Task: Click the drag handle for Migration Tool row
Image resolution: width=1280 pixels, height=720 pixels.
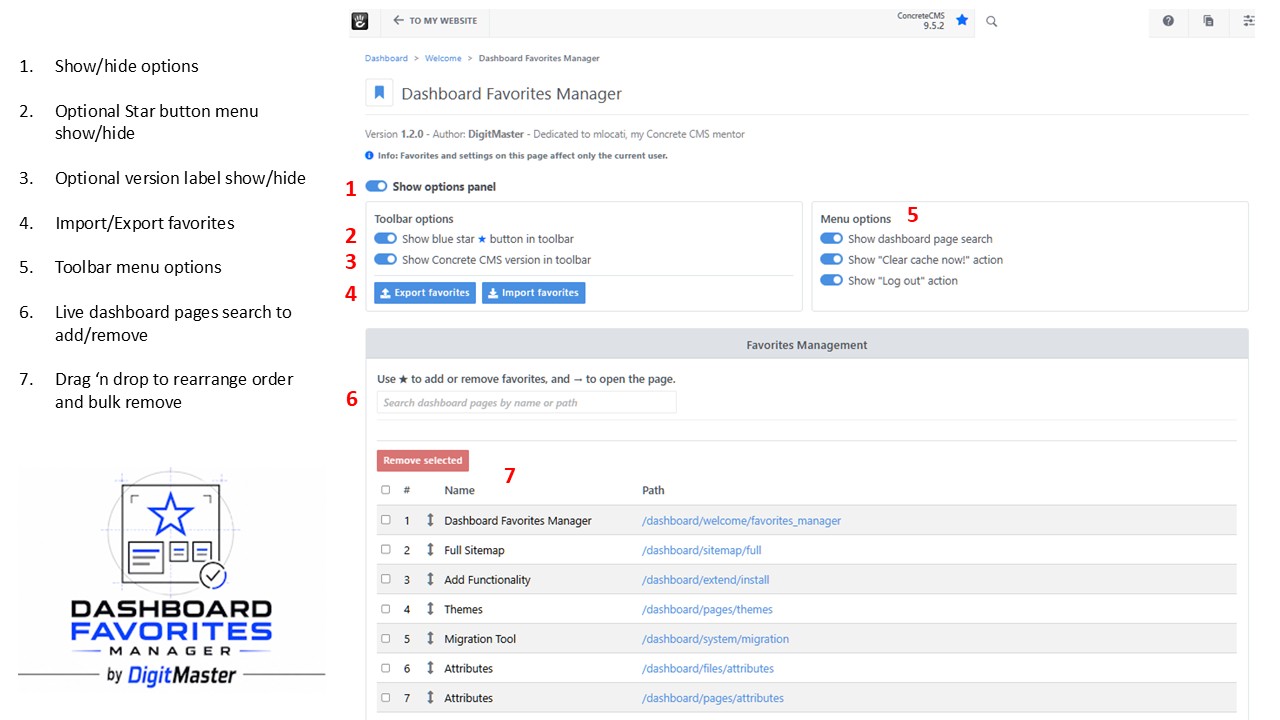Action: click(x=430, y=638)
